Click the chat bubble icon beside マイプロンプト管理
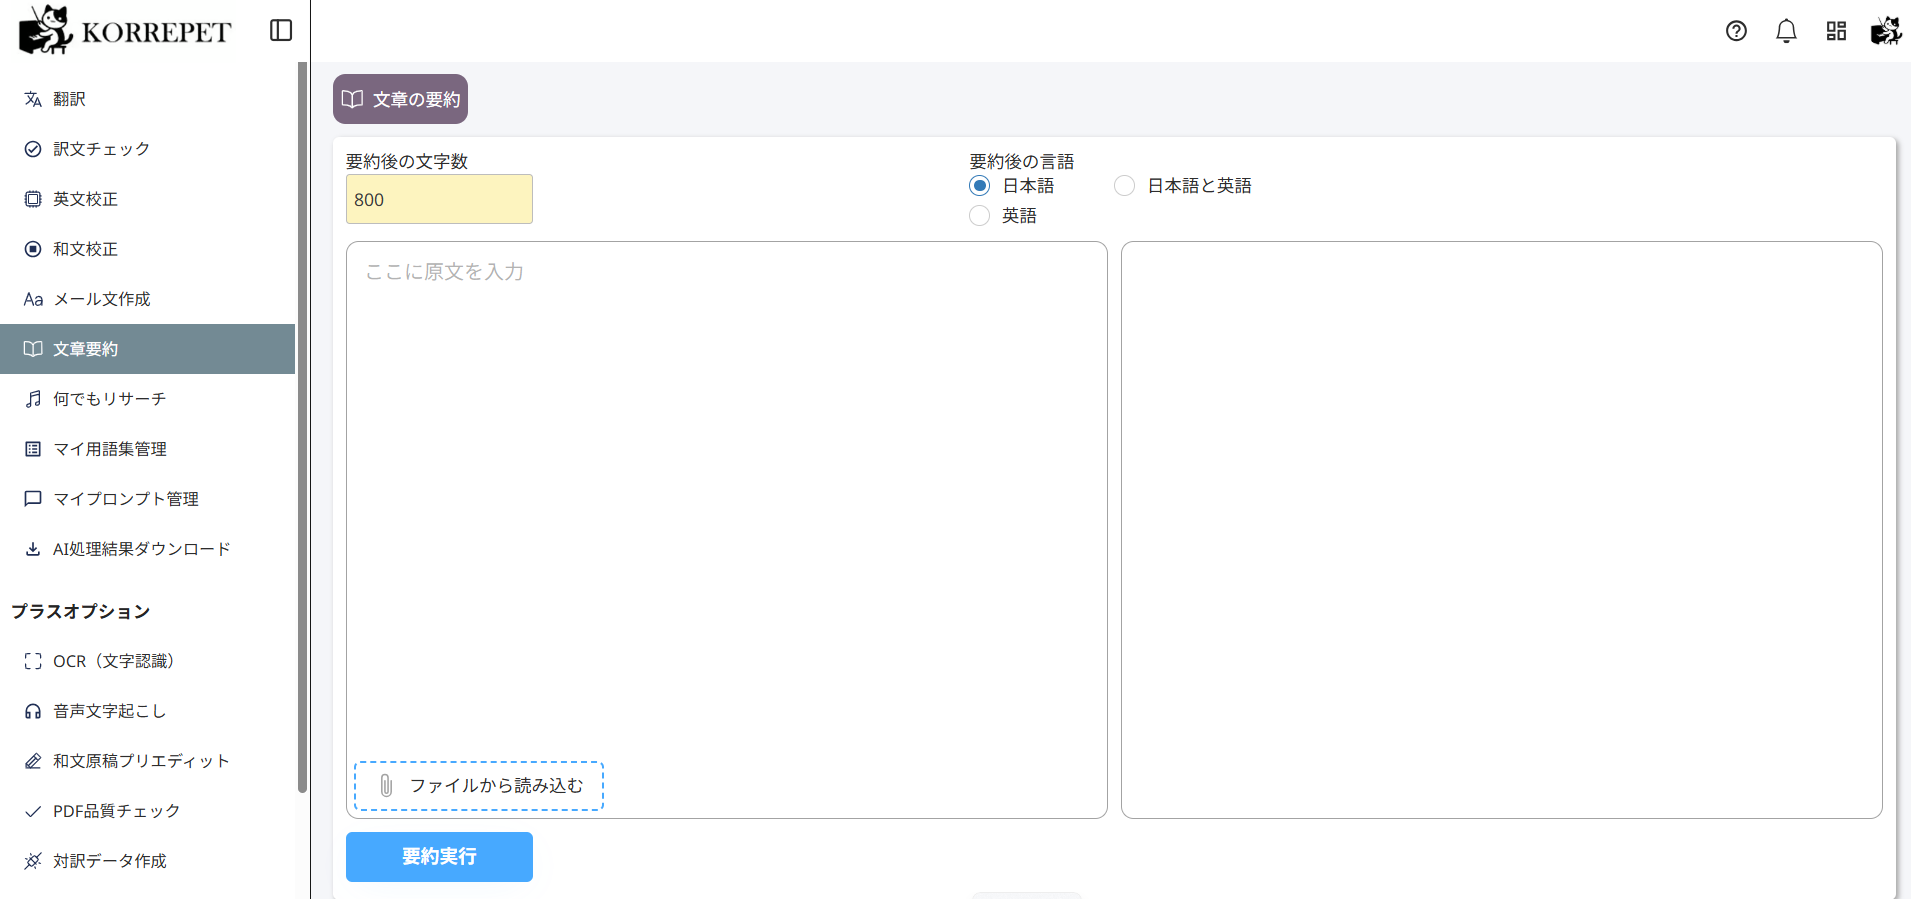Image resolution: width=1911 pixels, height=899 pixels. [x=33, y=499]
